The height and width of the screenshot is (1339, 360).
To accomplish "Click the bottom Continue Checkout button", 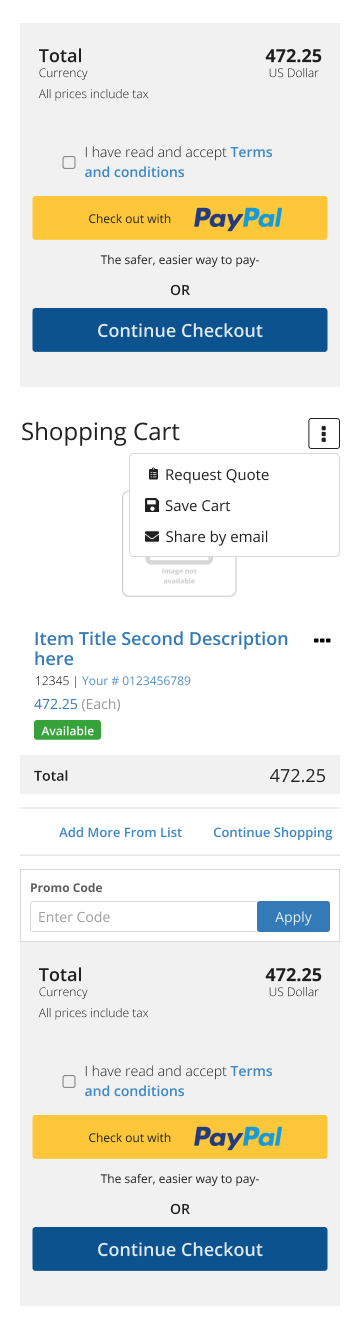I will [180, 1249].
